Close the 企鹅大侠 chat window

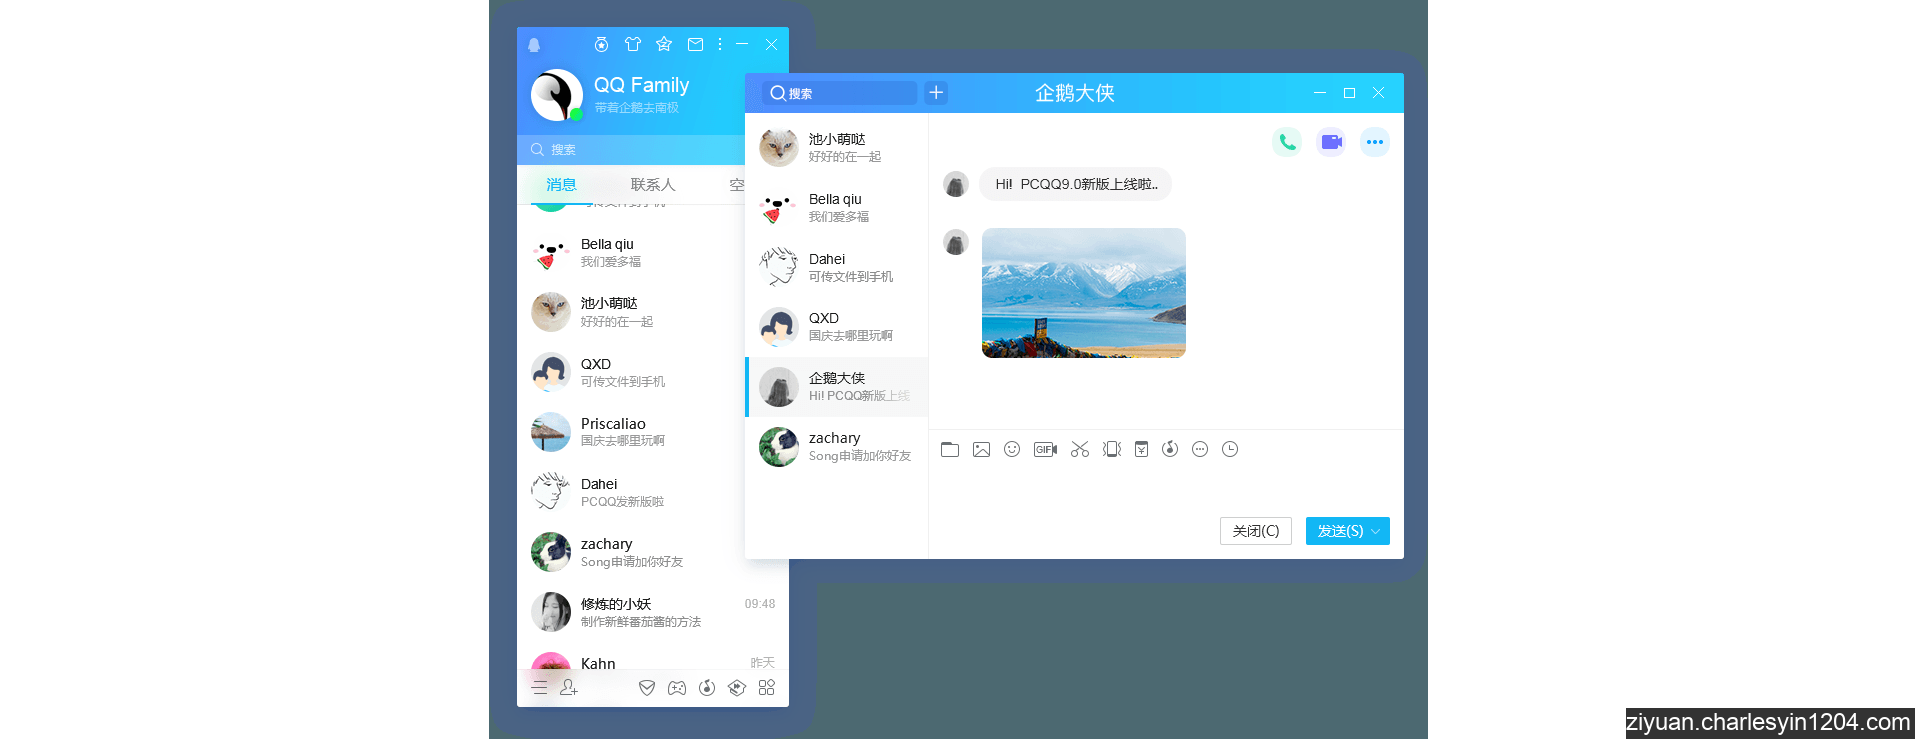pos(1378,93)
